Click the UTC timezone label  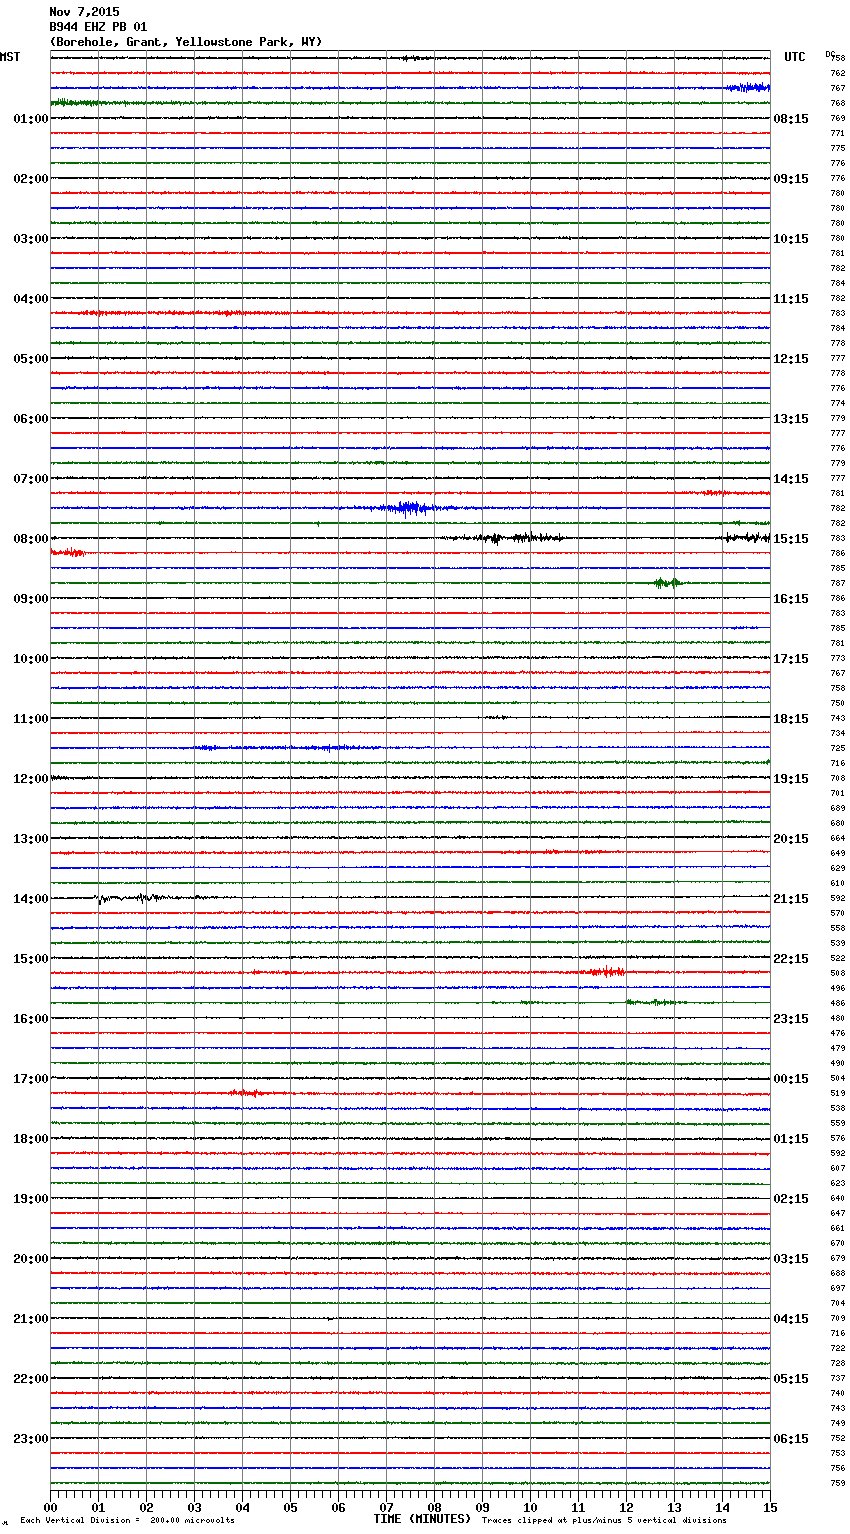(794, 57)
